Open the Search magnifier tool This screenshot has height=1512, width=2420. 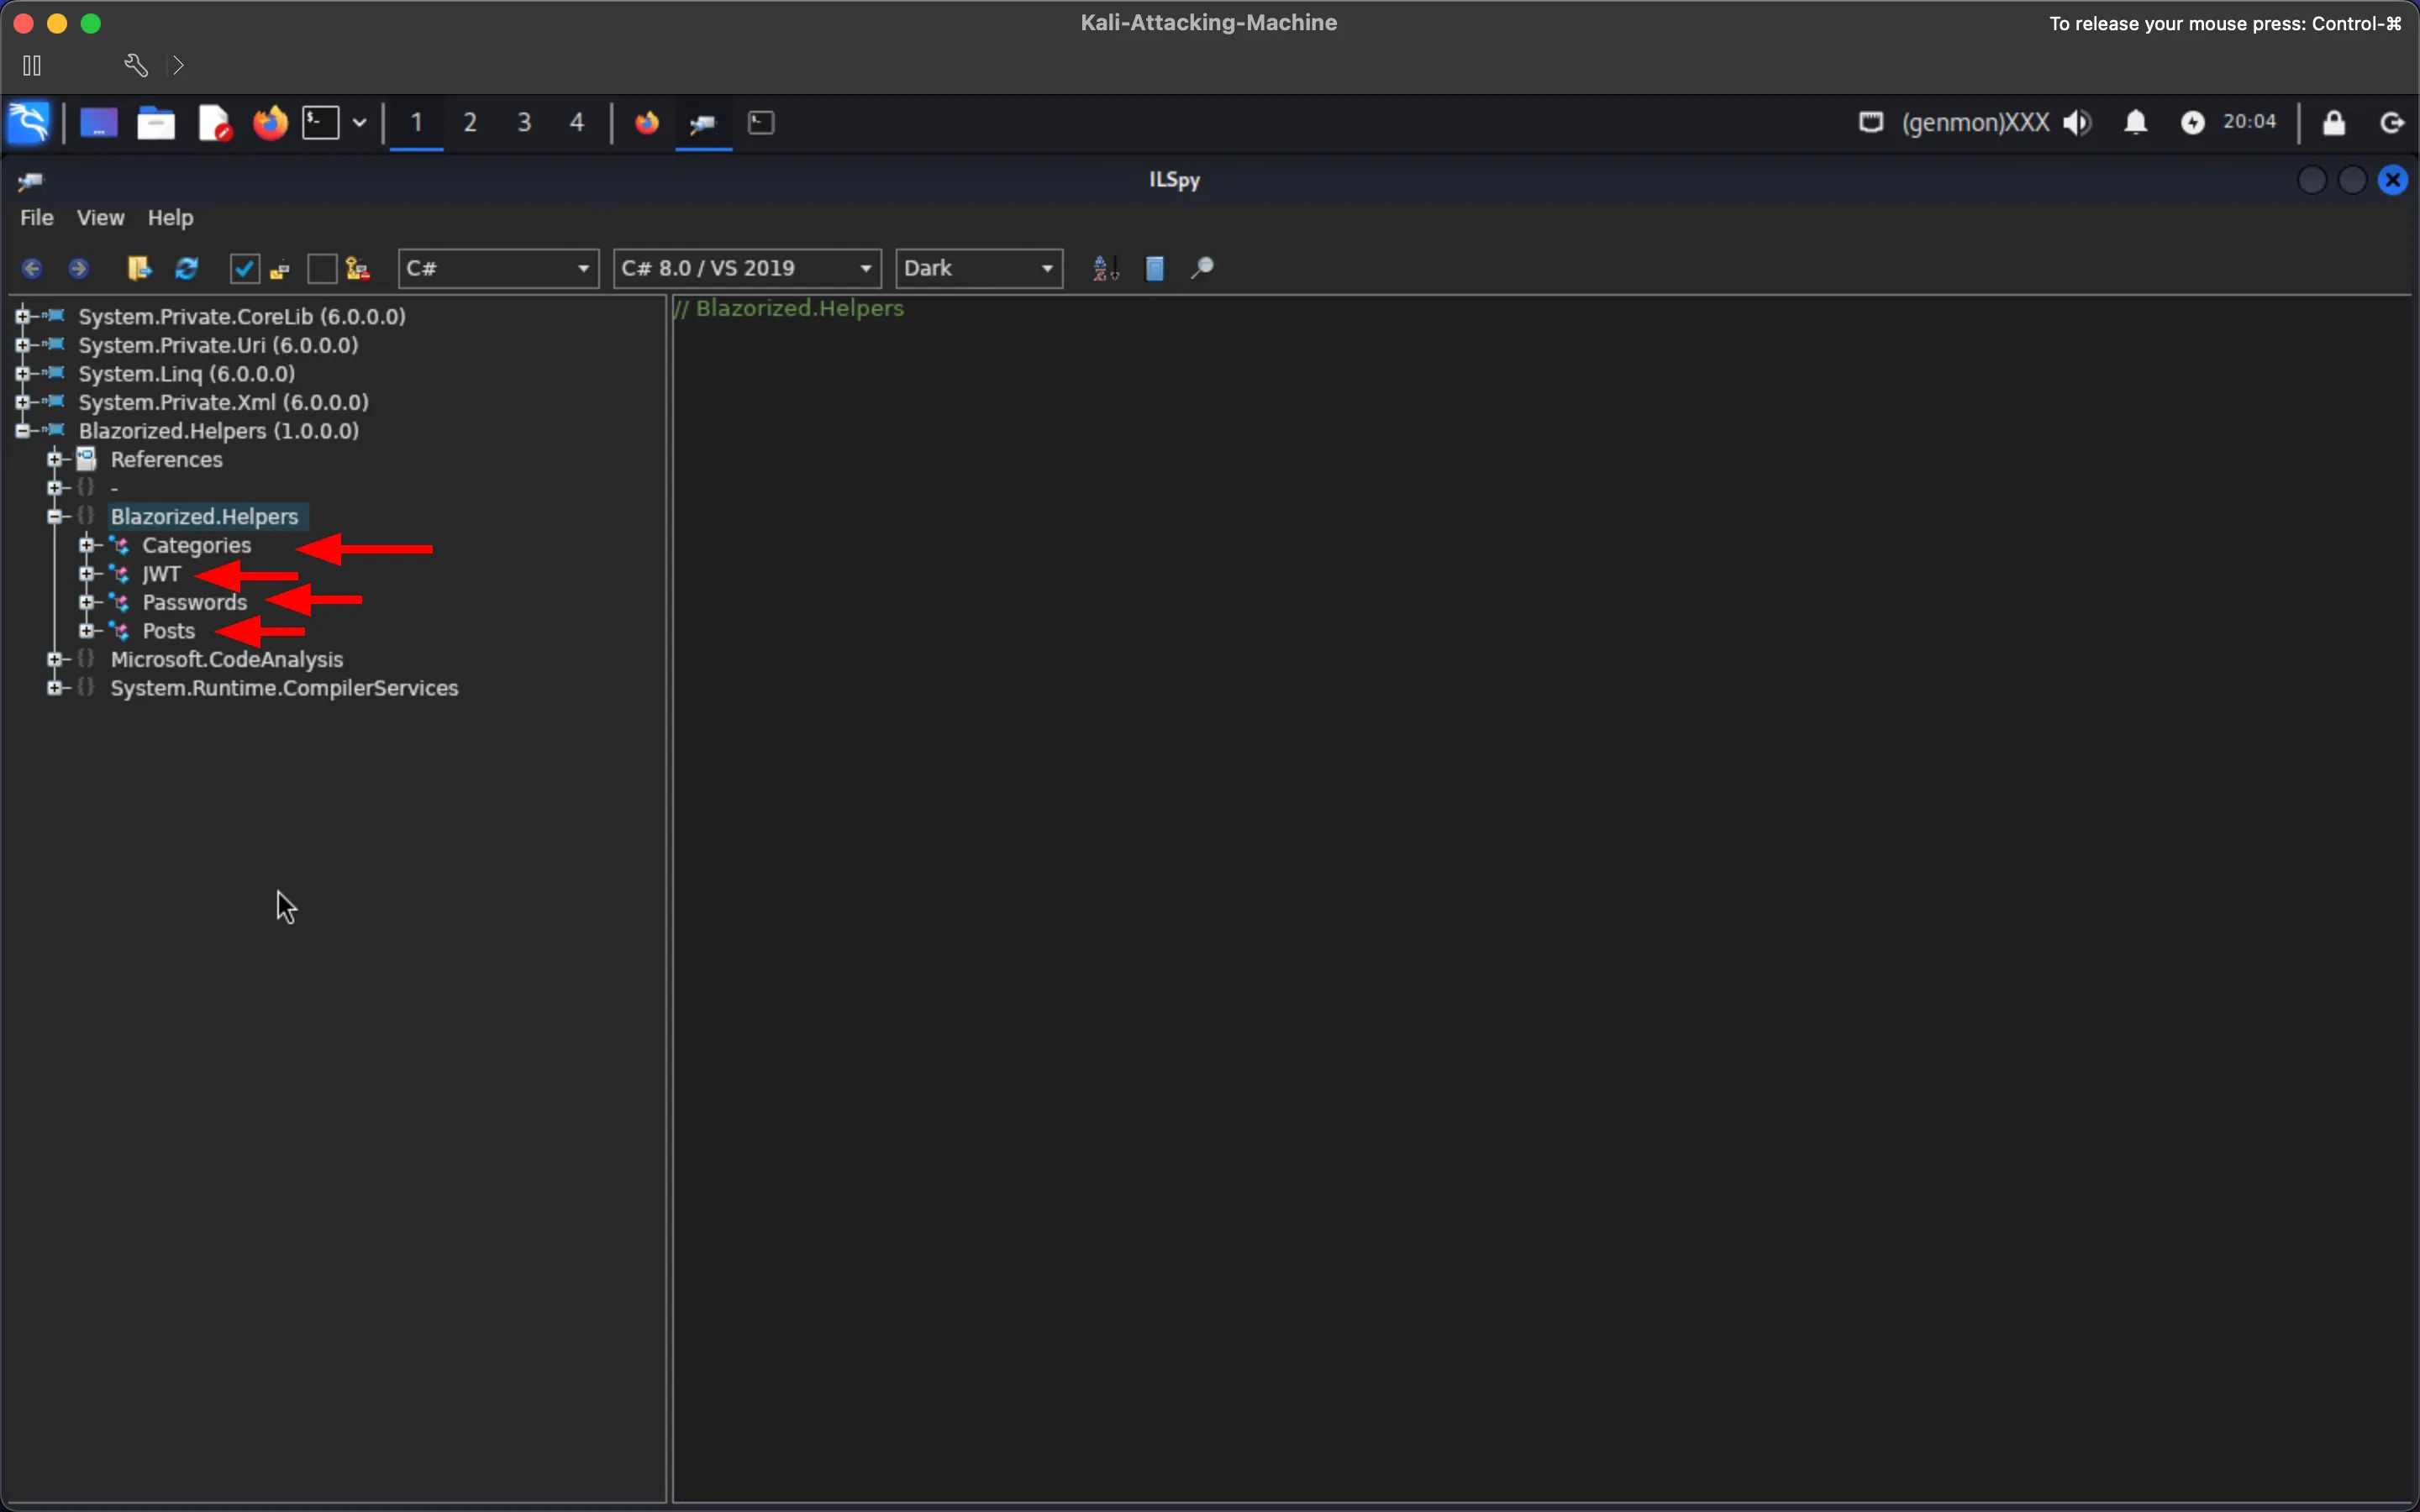[x=1202, y=268]
